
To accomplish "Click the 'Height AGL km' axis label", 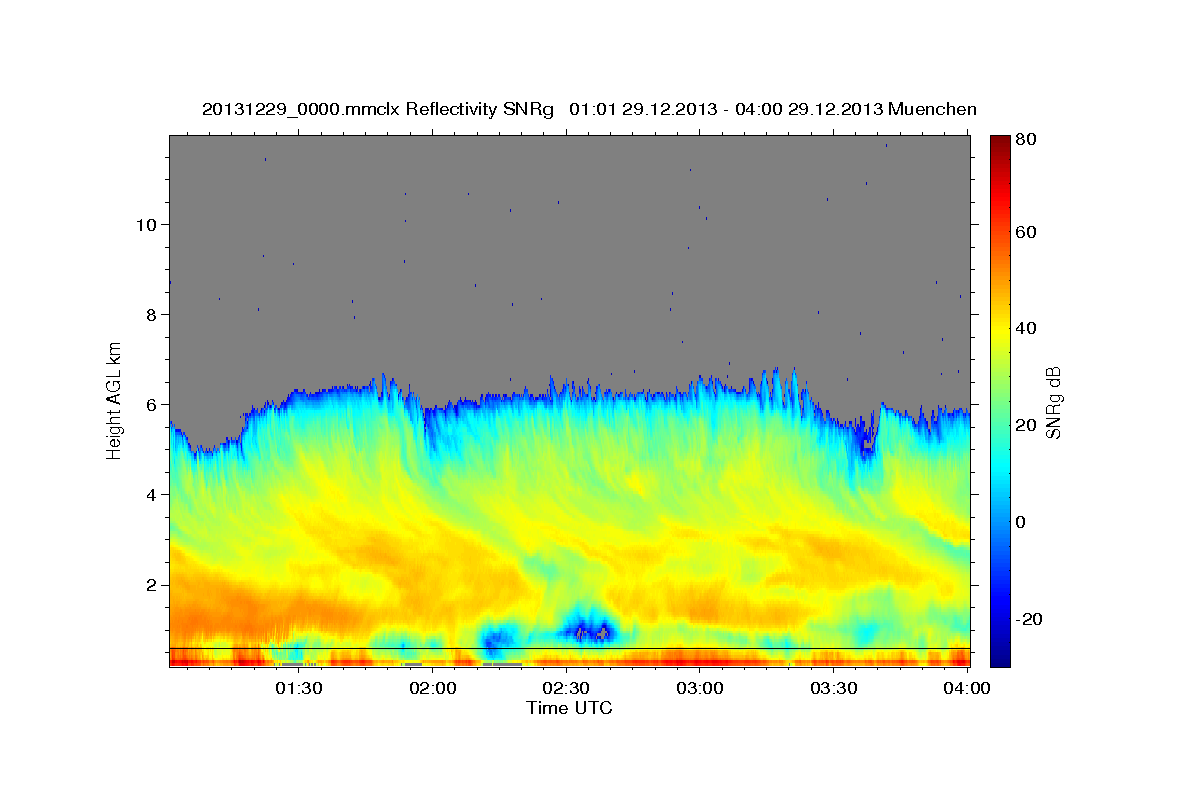I will click(x=114, y=400).
